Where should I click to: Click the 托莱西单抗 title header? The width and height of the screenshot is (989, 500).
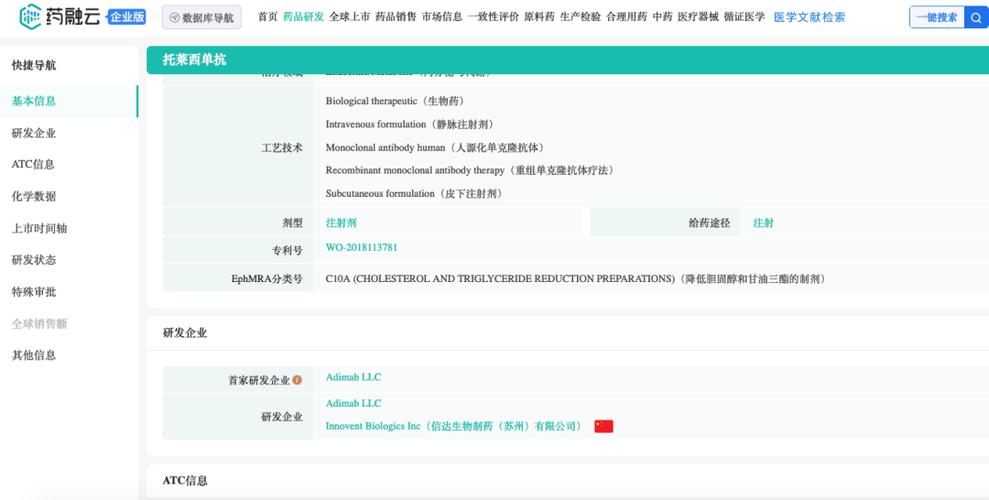pos(194,60)
